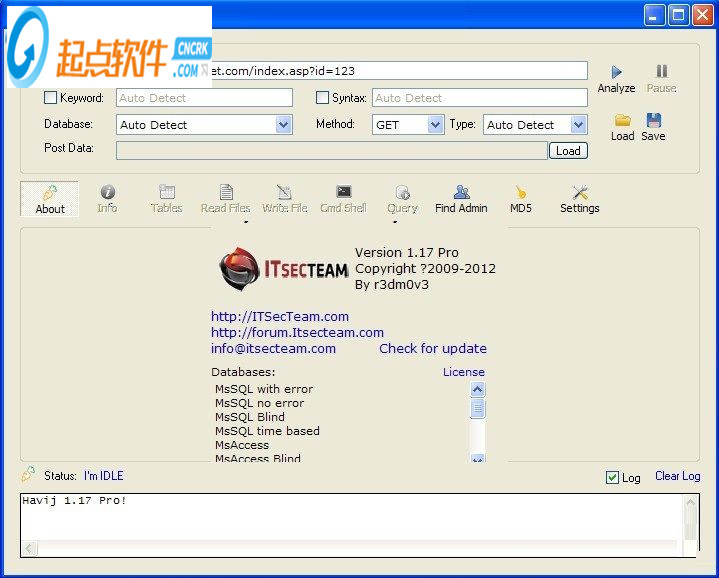Expand the Database dropdown
The image size is (719, 578).
[x=283, y=125]
